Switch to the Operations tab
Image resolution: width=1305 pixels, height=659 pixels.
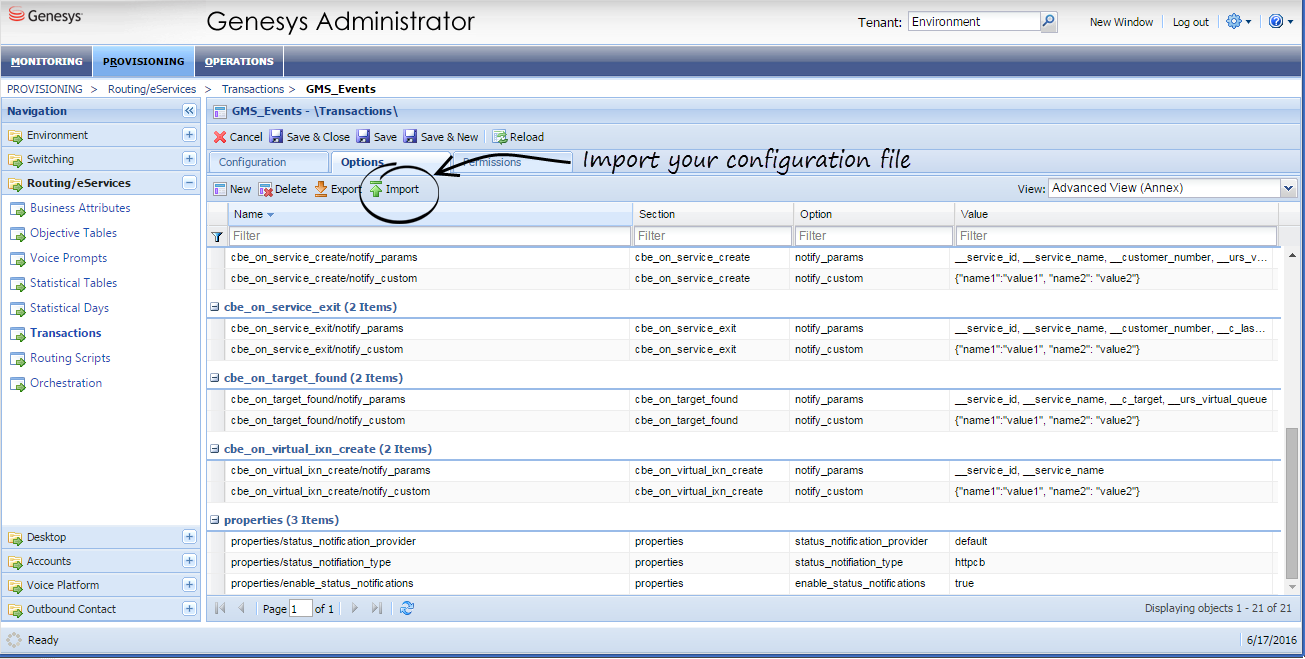coord(239,62)
